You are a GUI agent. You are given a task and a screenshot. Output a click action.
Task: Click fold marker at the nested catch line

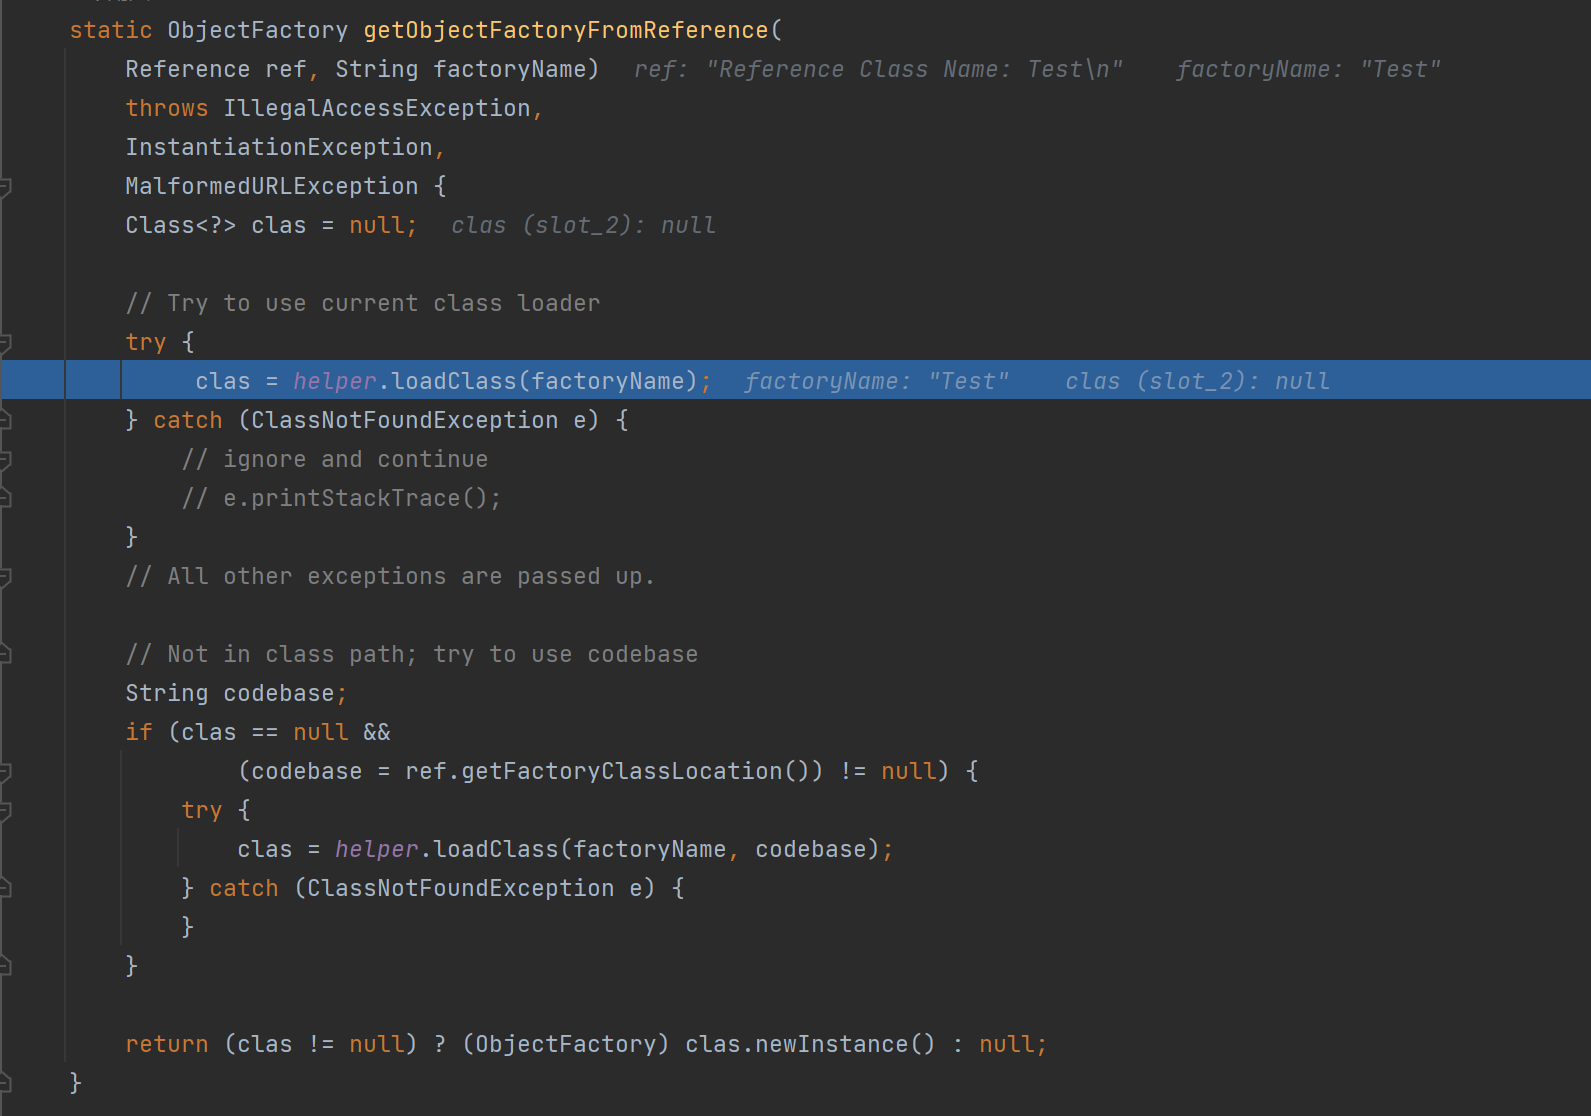pyautogui.click(x=5, y=889)
